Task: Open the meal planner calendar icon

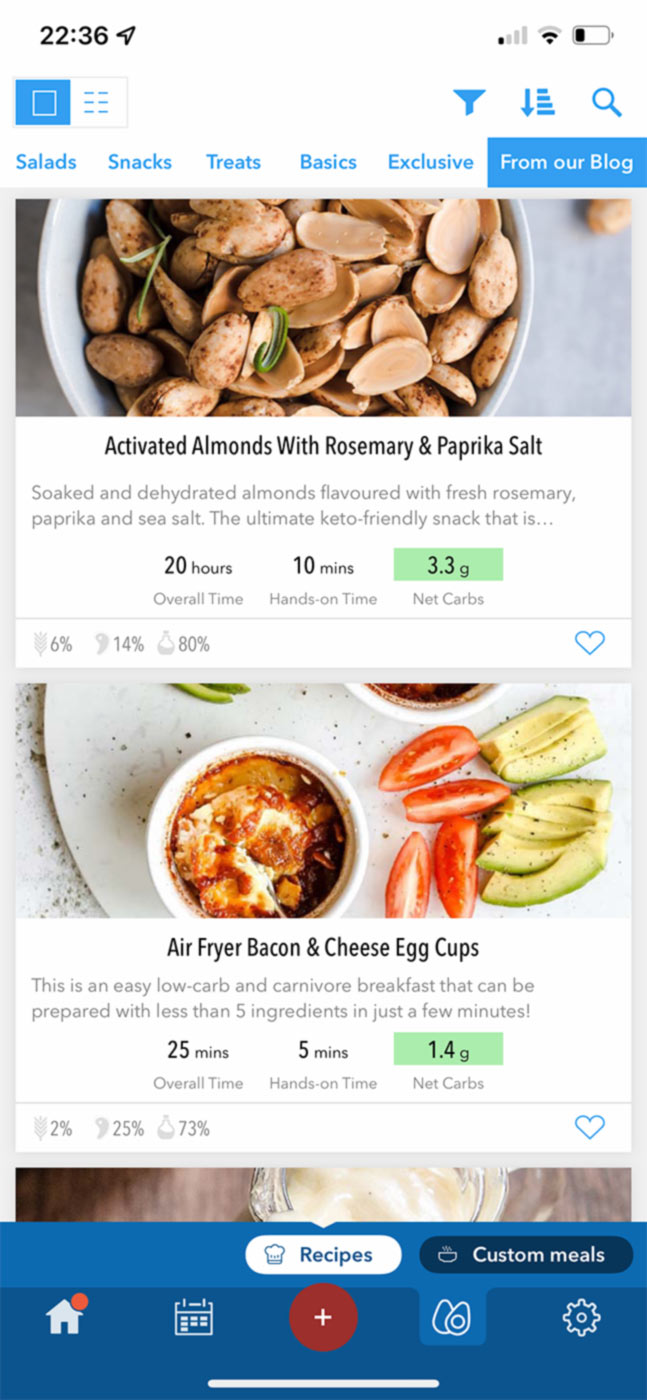Action: tap(194, 1317)
